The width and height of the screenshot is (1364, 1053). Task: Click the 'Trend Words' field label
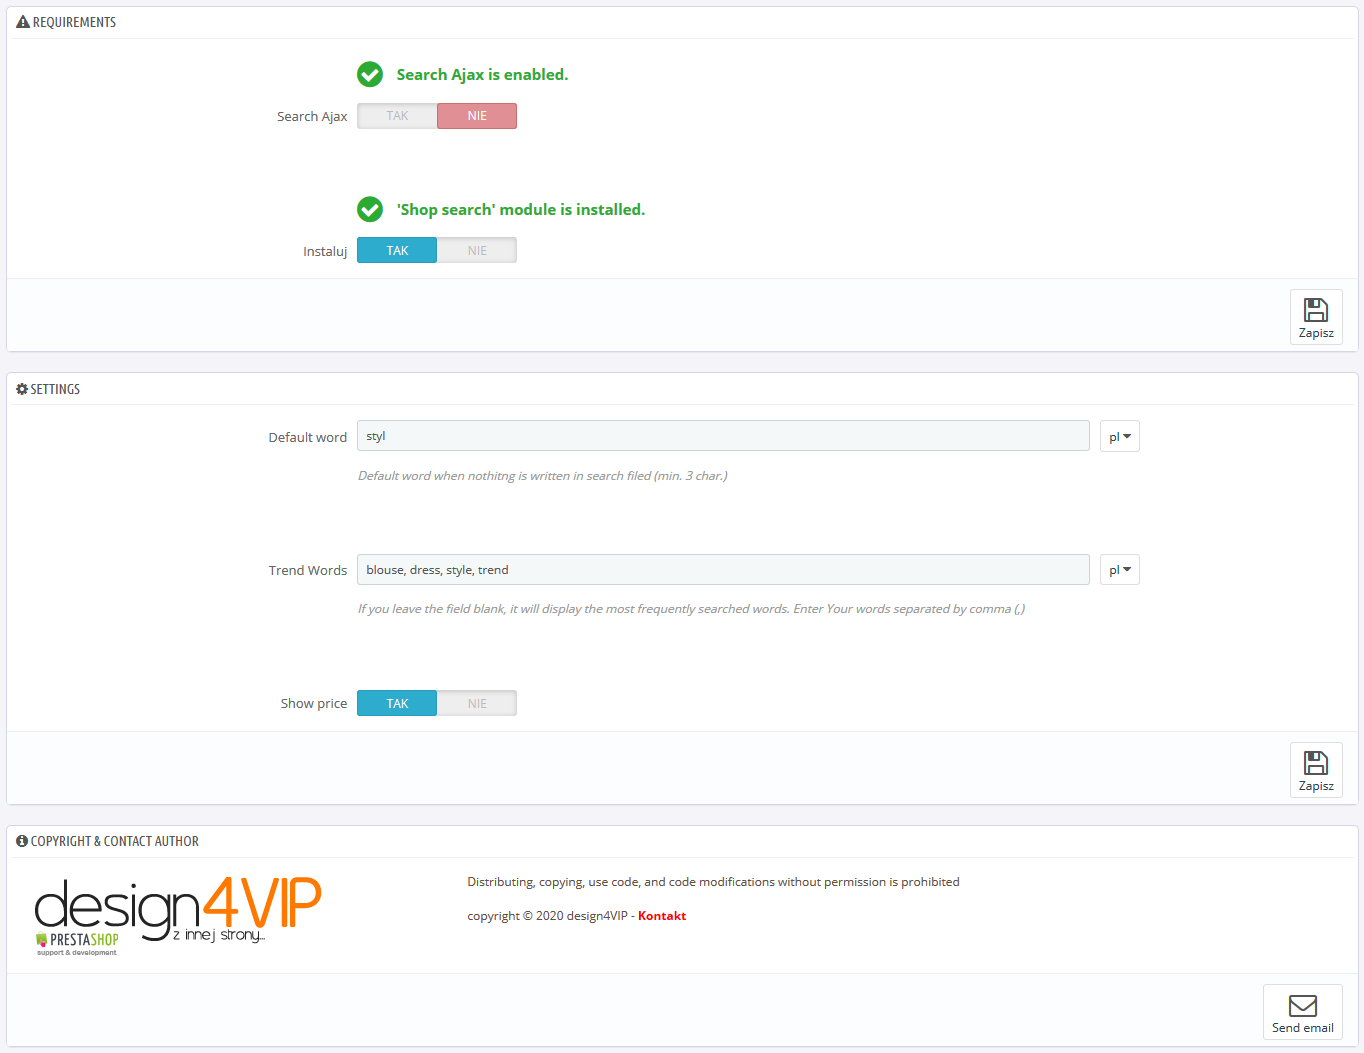[x=308, y=571]
